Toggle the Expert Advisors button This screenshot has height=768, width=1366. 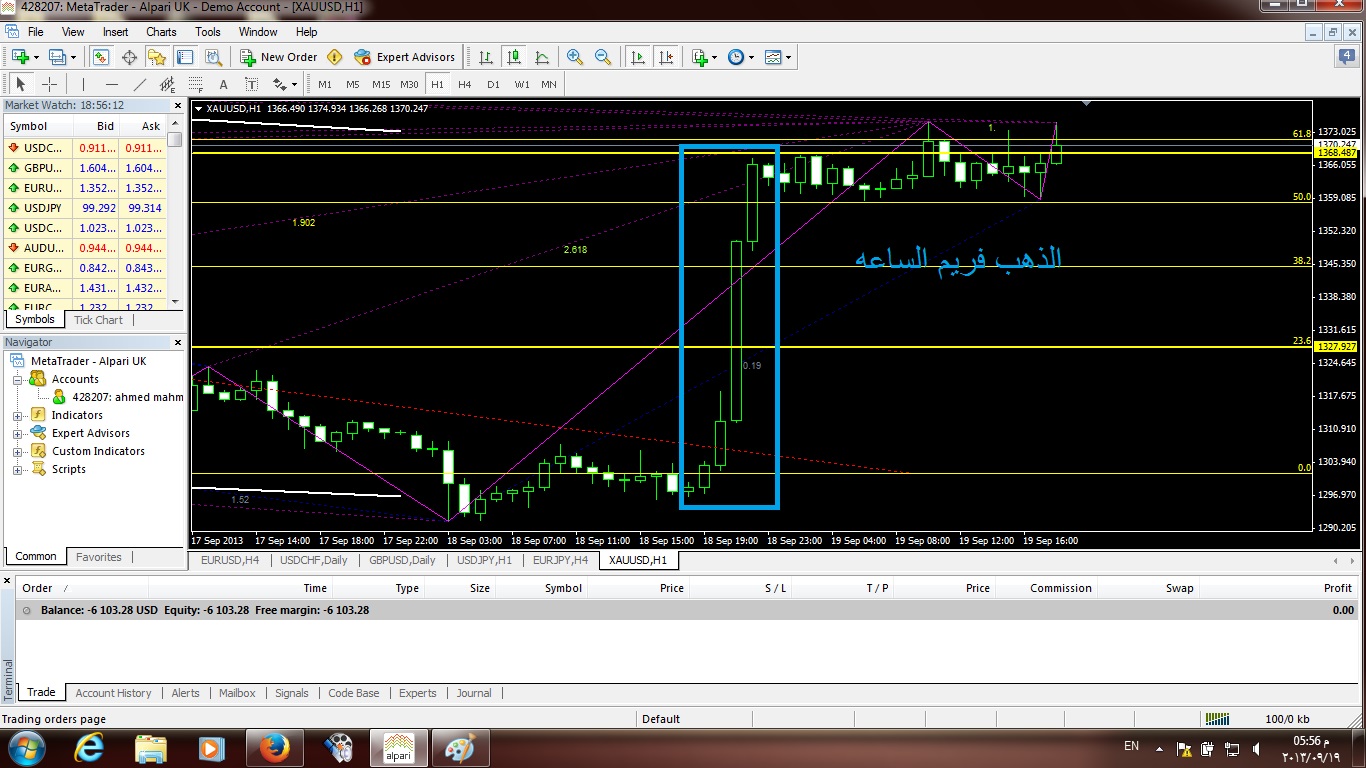[x=405, y=57]
